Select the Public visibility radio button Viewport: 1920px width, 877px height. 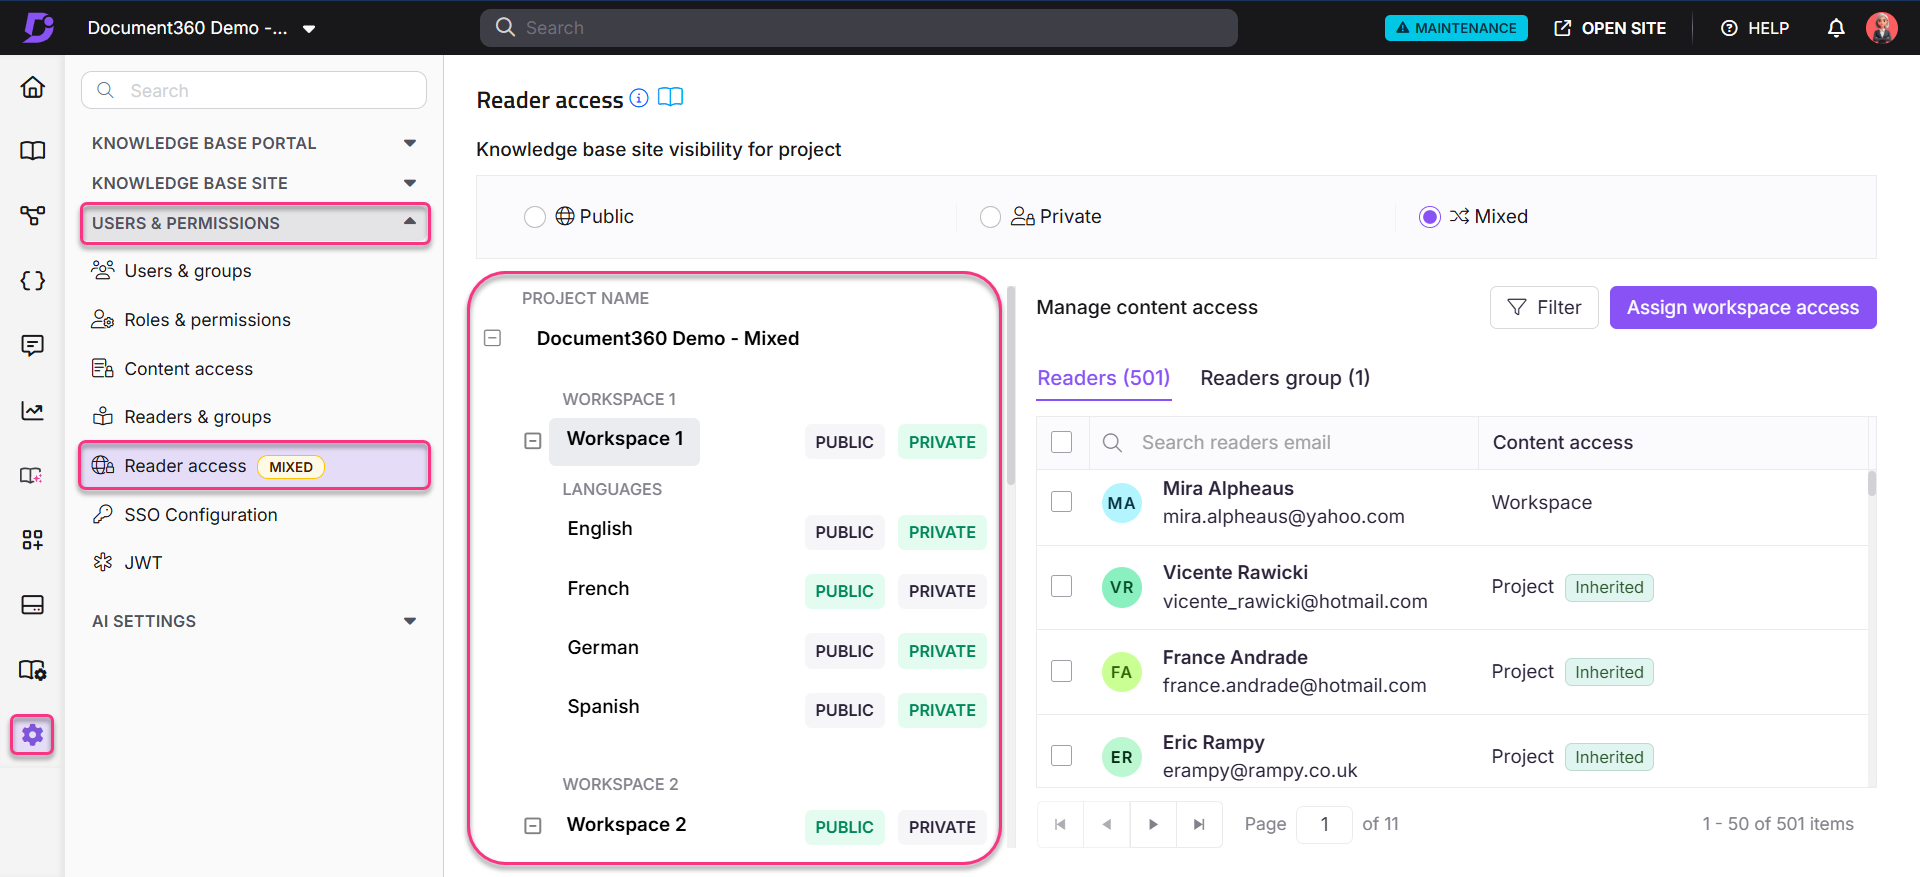click(535, 217)
